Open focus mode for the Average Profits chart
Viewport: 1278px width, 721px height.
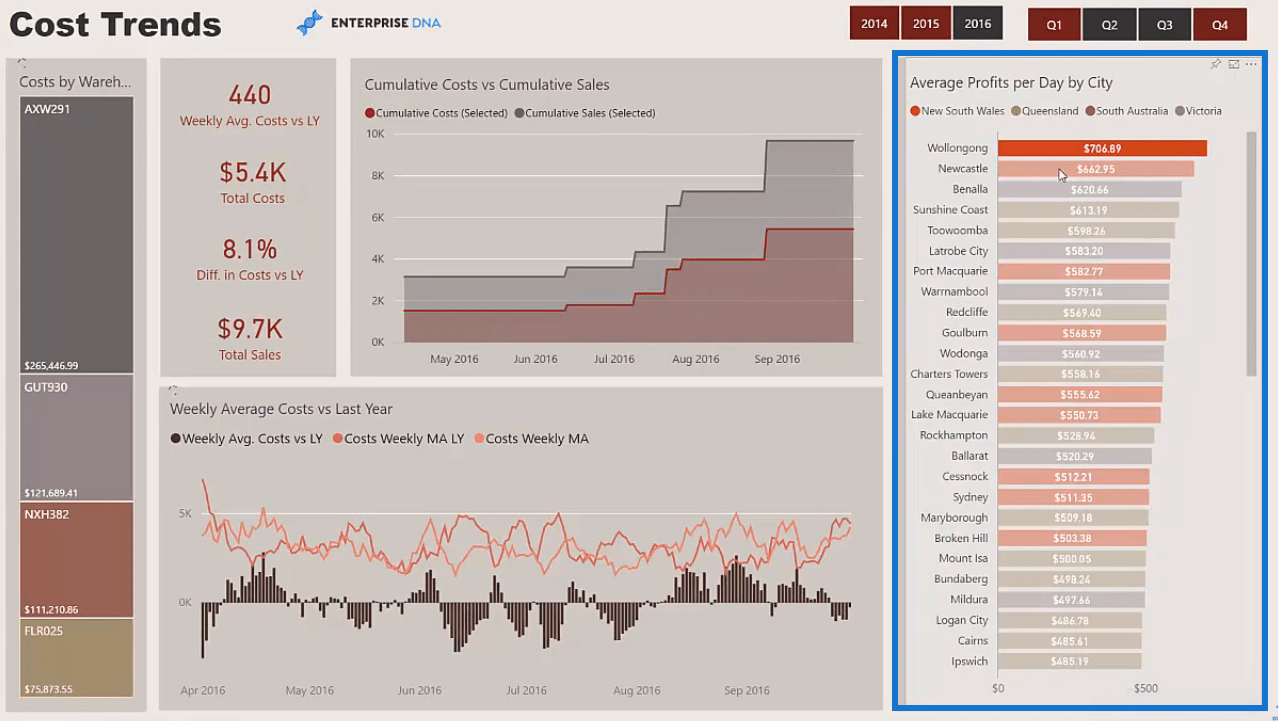pos(1234,64)
